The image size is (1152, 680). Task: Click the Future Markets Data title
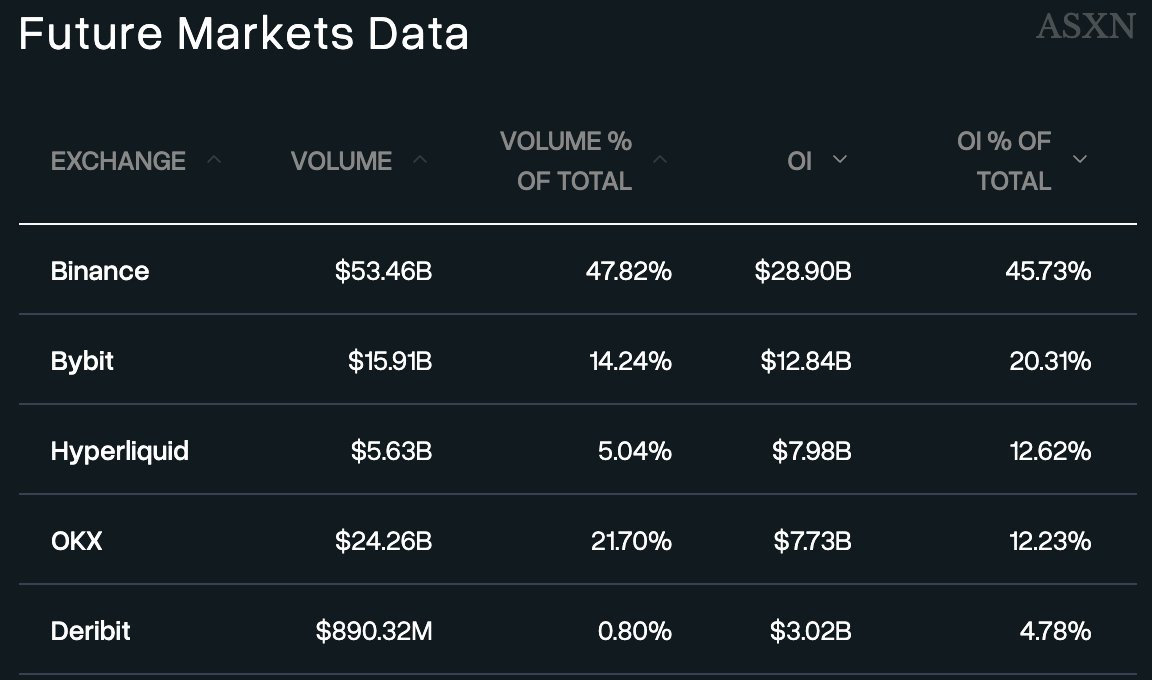[x=244, y=34]
